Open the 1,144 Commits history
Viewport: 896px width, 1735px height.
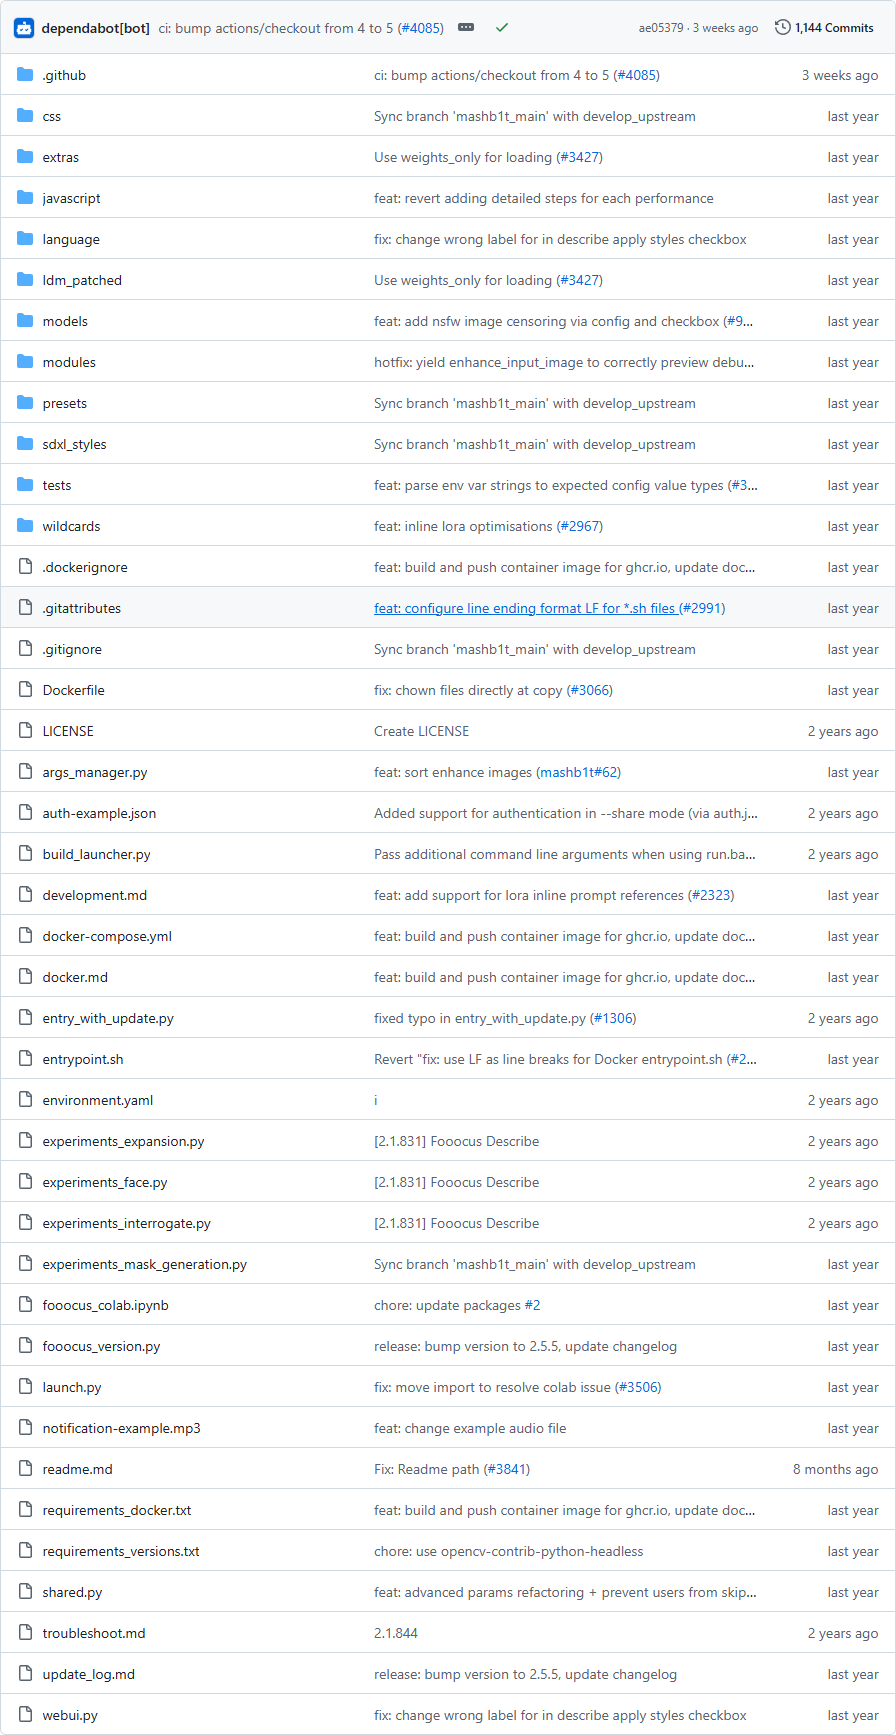coord(824,28)
